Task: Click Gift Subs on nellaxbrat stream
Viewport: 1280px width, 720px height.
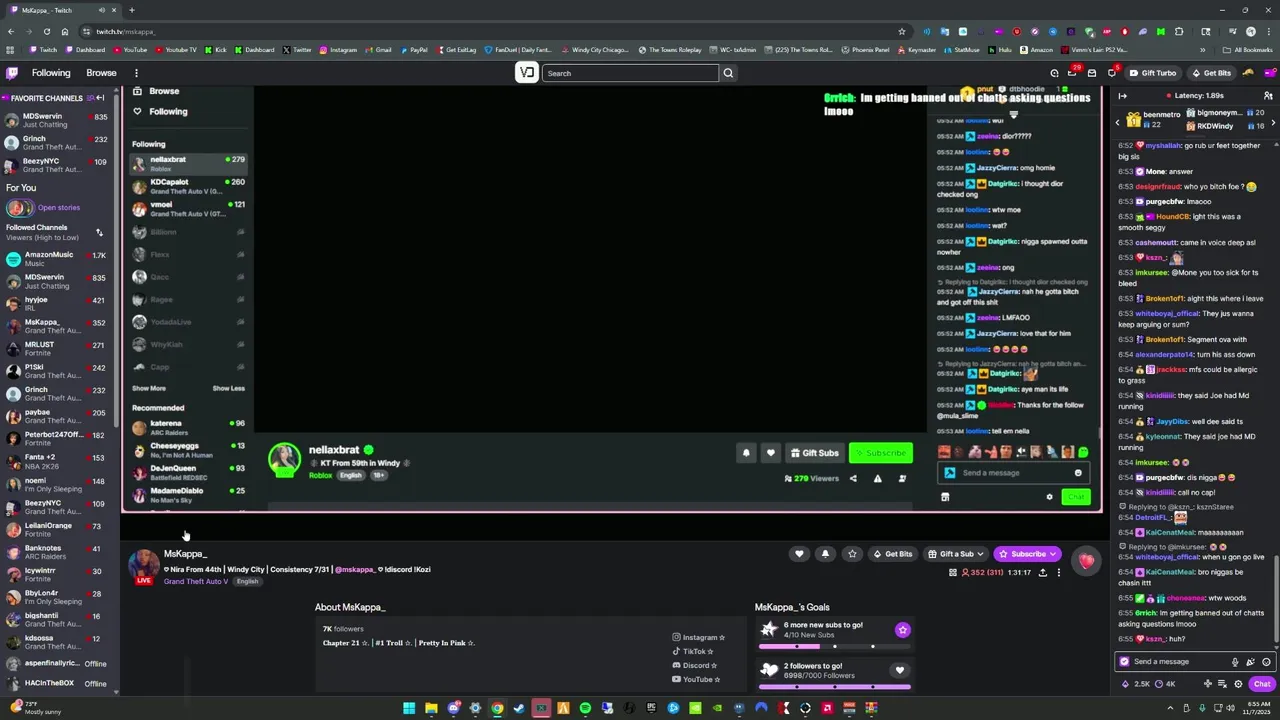Action: (x=815, y=453)
